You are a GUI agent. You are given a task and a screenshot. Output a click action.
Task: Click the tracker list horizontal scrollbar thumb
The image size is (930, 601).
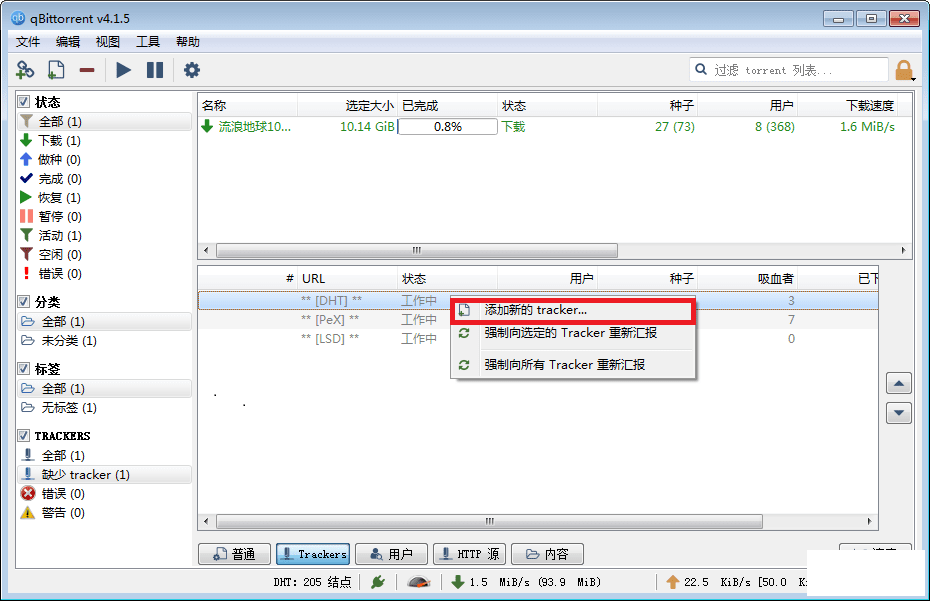pos(489,521)
